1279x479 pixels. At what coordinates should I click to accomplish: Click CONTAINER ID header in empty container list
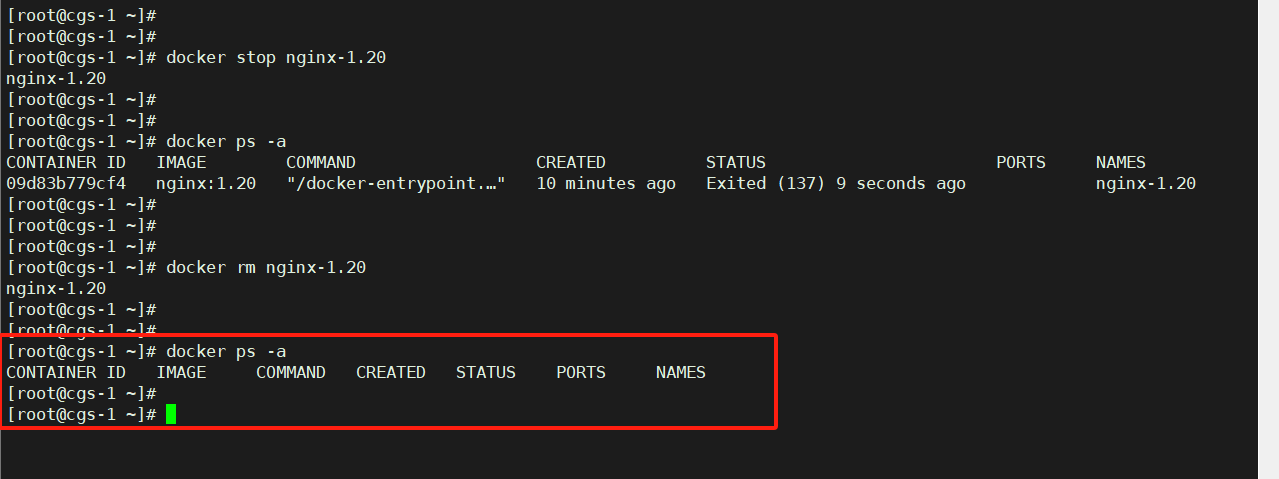pyautogui.click(x=66, y=372)
